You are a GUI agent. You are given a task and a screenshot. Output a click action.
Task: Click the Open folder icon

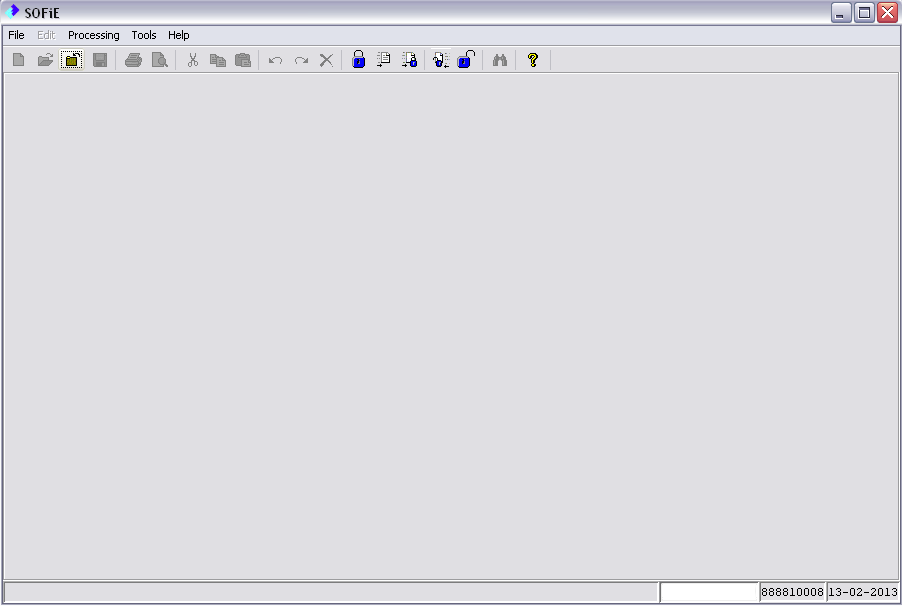(x=45, y=60)
